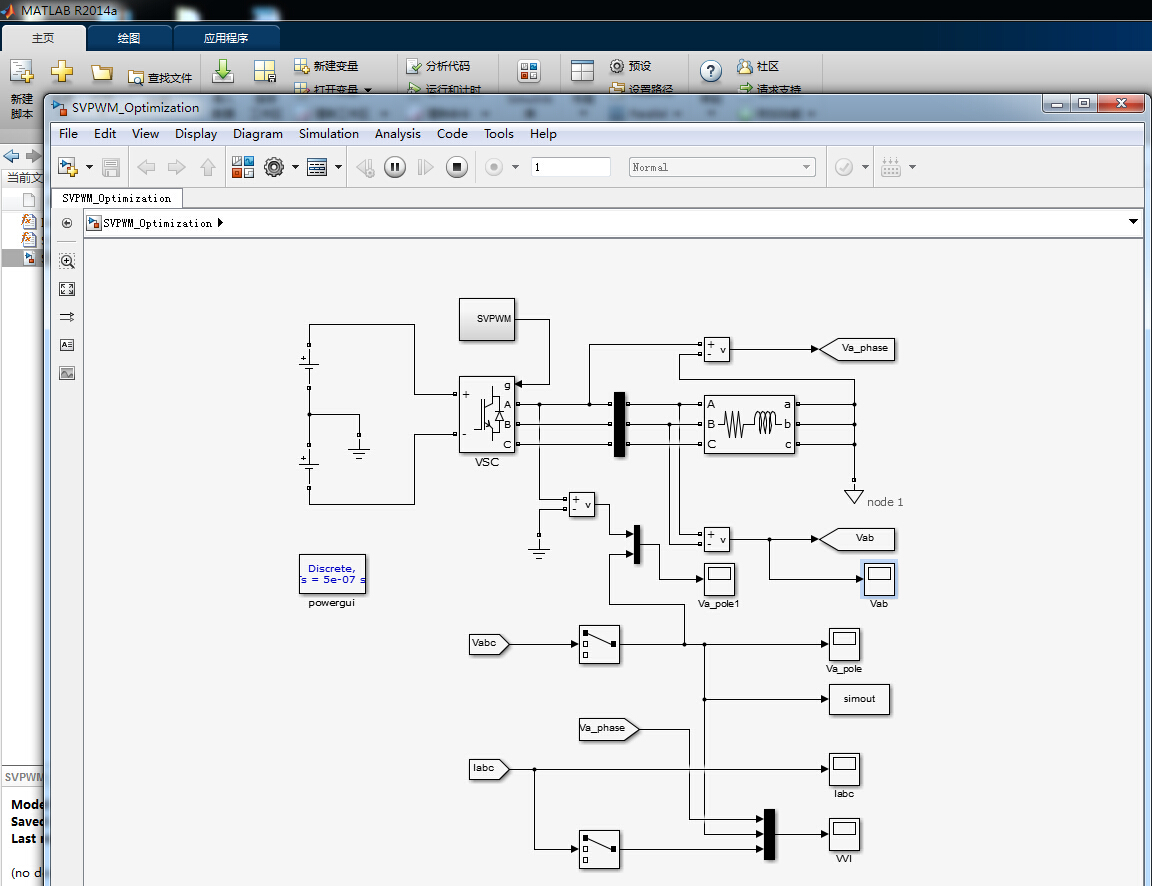Pause the running simulation

395,167
